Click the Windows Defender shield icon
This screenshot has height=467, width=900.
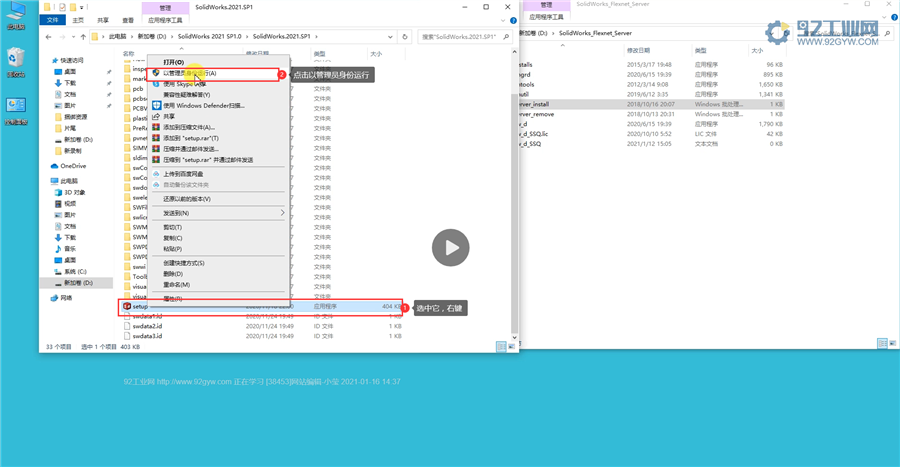click(x=156, y=106)
